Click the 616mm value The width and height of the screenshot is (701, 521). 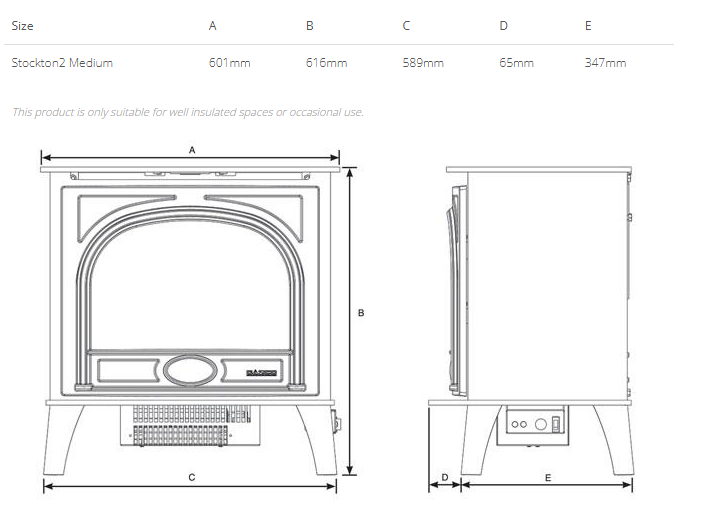pyautogui.click(x=326, y=63)
